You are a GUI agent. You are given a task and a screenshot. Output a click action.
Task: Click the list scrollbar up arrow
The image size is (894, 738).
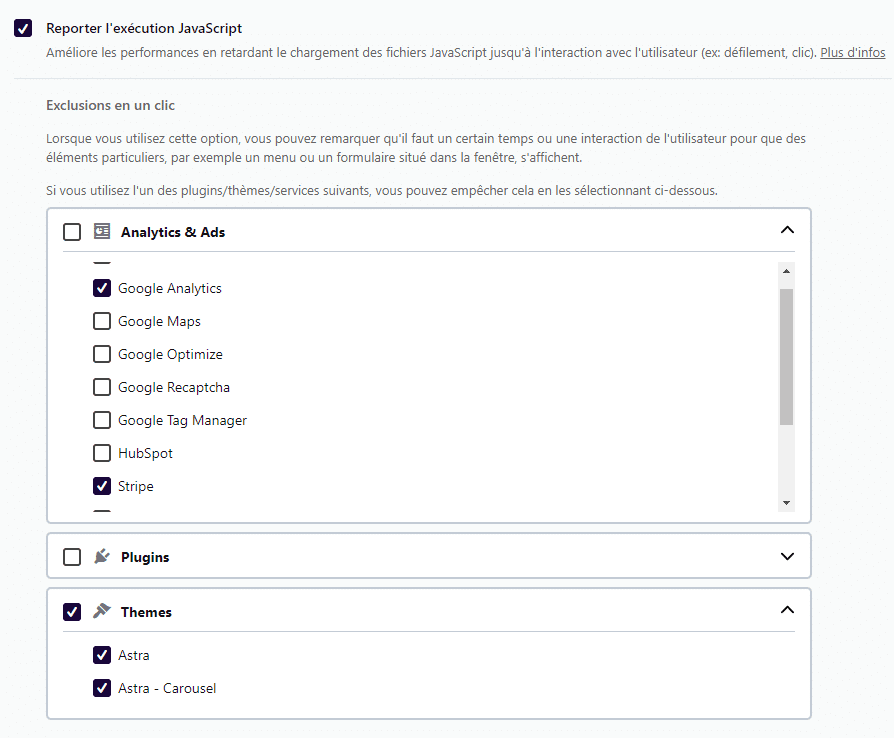click(x=786, y=271)
